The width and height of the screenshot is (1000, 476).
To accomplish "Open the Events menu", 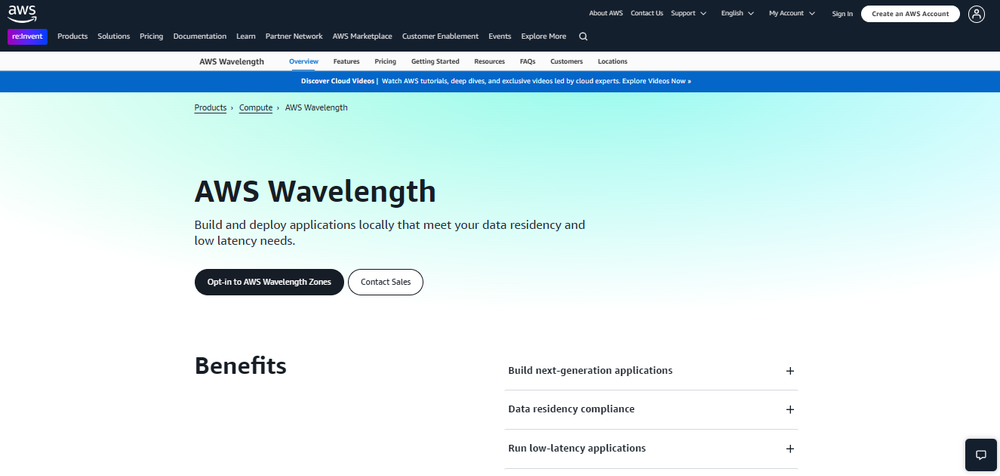I will (x=500, y=36).
